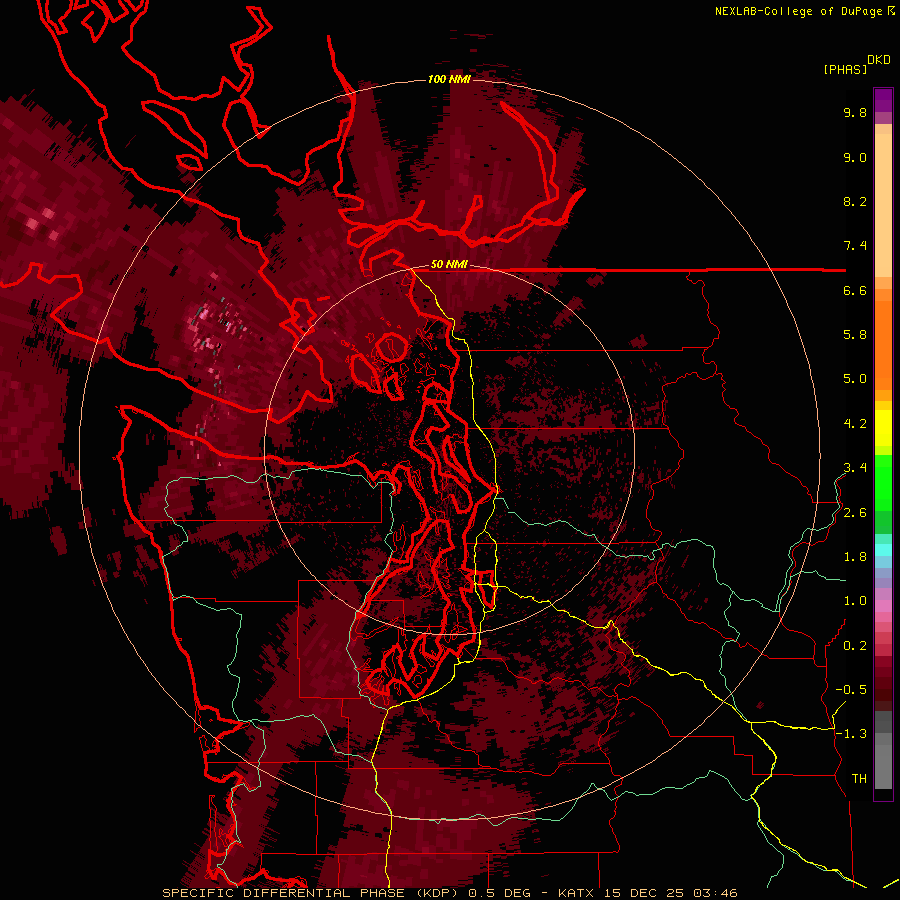900x900 pixels.
Task: Click the 15 DEC 25 03:46 timestamp
Action: pyautogui.click(x=670, y=893)
